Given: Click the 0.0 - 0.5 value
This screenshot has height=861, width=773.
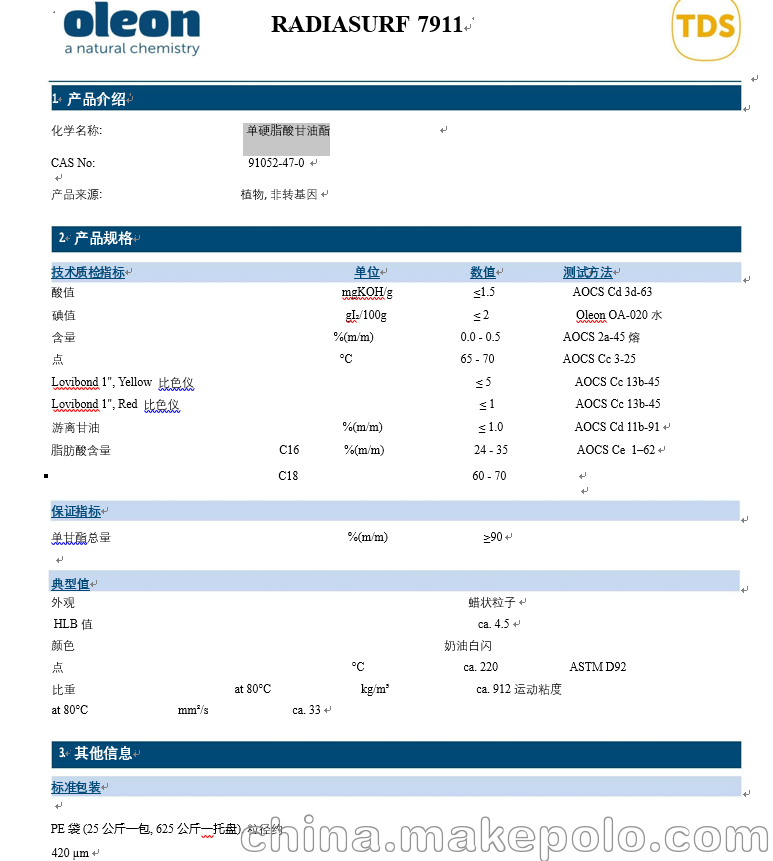Looking at the screenshot, I should pos(480,337).
